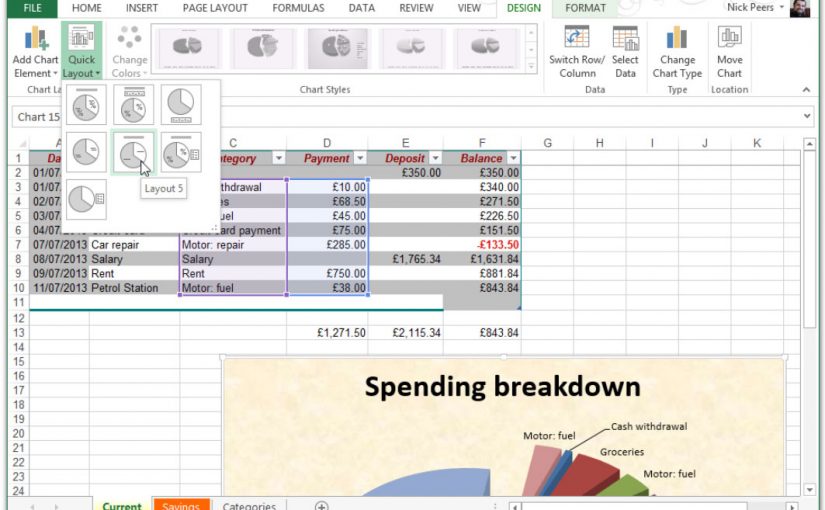Open the Change Colors palette
Image resolution: width=825 pixels, height=510 pixels.
(x=129, y=52)
